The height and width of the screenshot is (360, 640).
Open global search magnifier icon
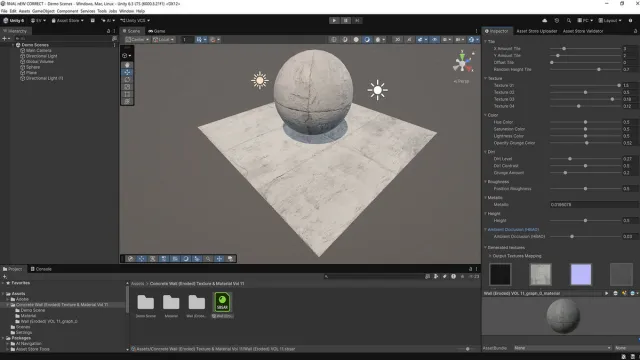pos(569,20)
